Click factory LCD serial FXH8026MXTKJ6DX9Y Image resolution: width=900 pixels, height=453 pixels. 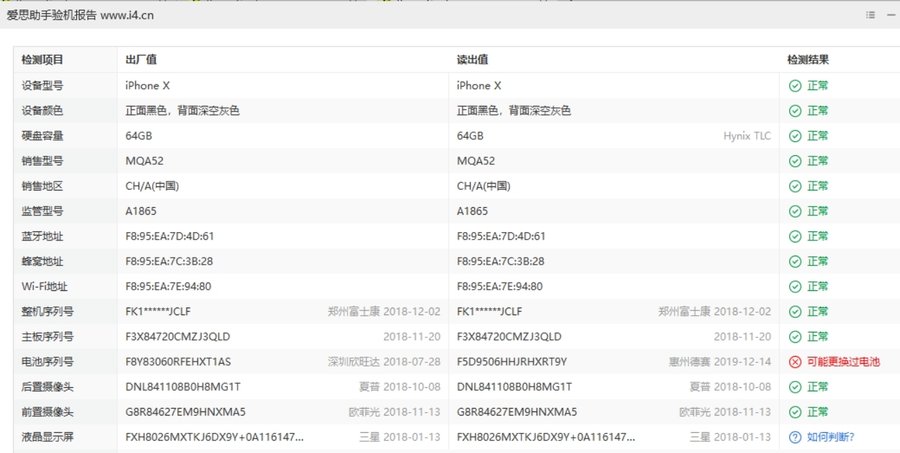pyautogui.click(x=214, y=437)
